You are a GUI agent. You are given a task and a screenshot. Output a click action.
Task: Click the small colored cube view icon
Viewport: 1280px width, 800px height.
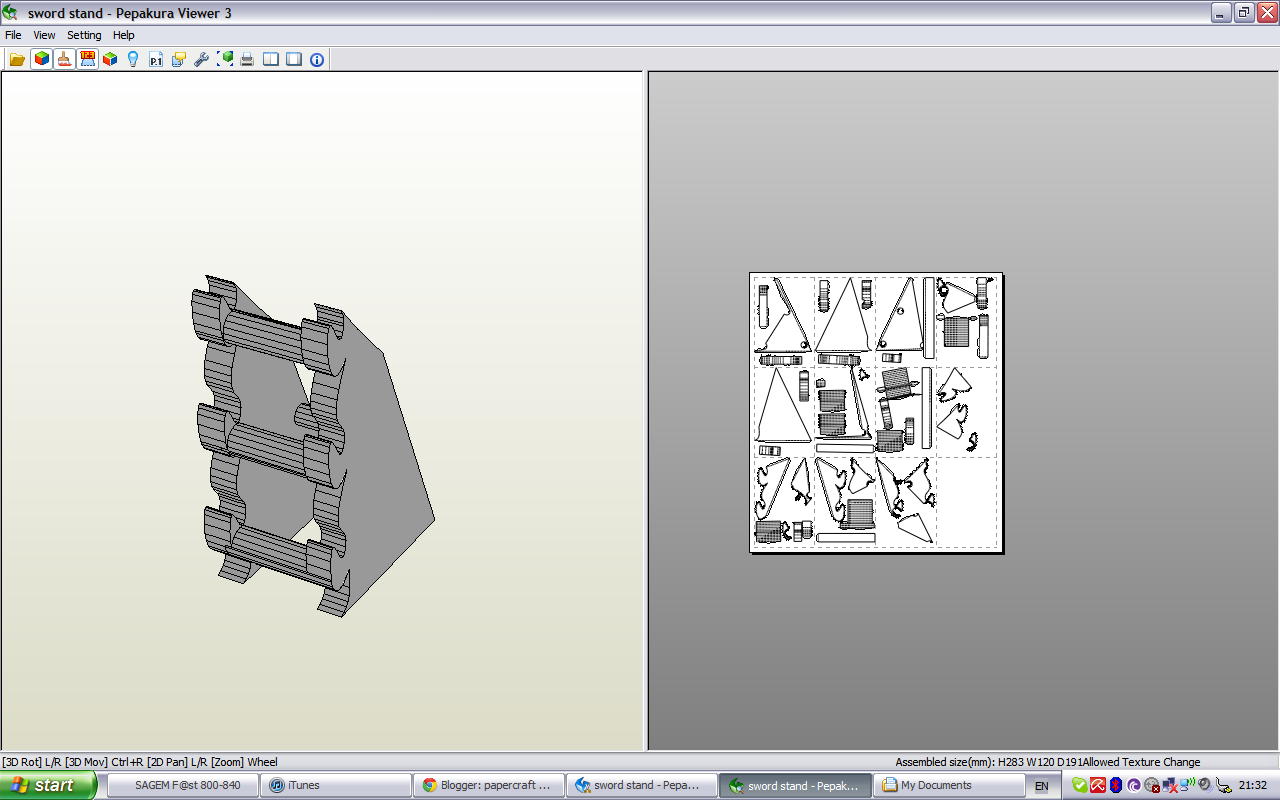point(110,59)
